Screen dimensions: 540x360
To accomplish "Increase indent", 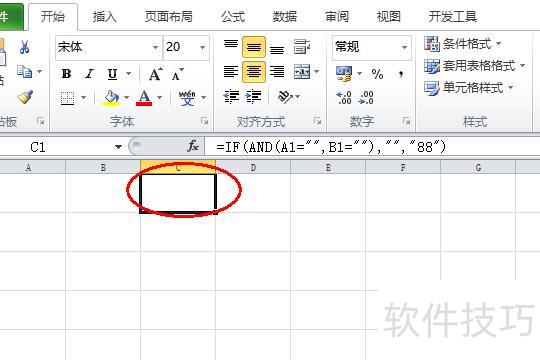I will pos(253,97).
